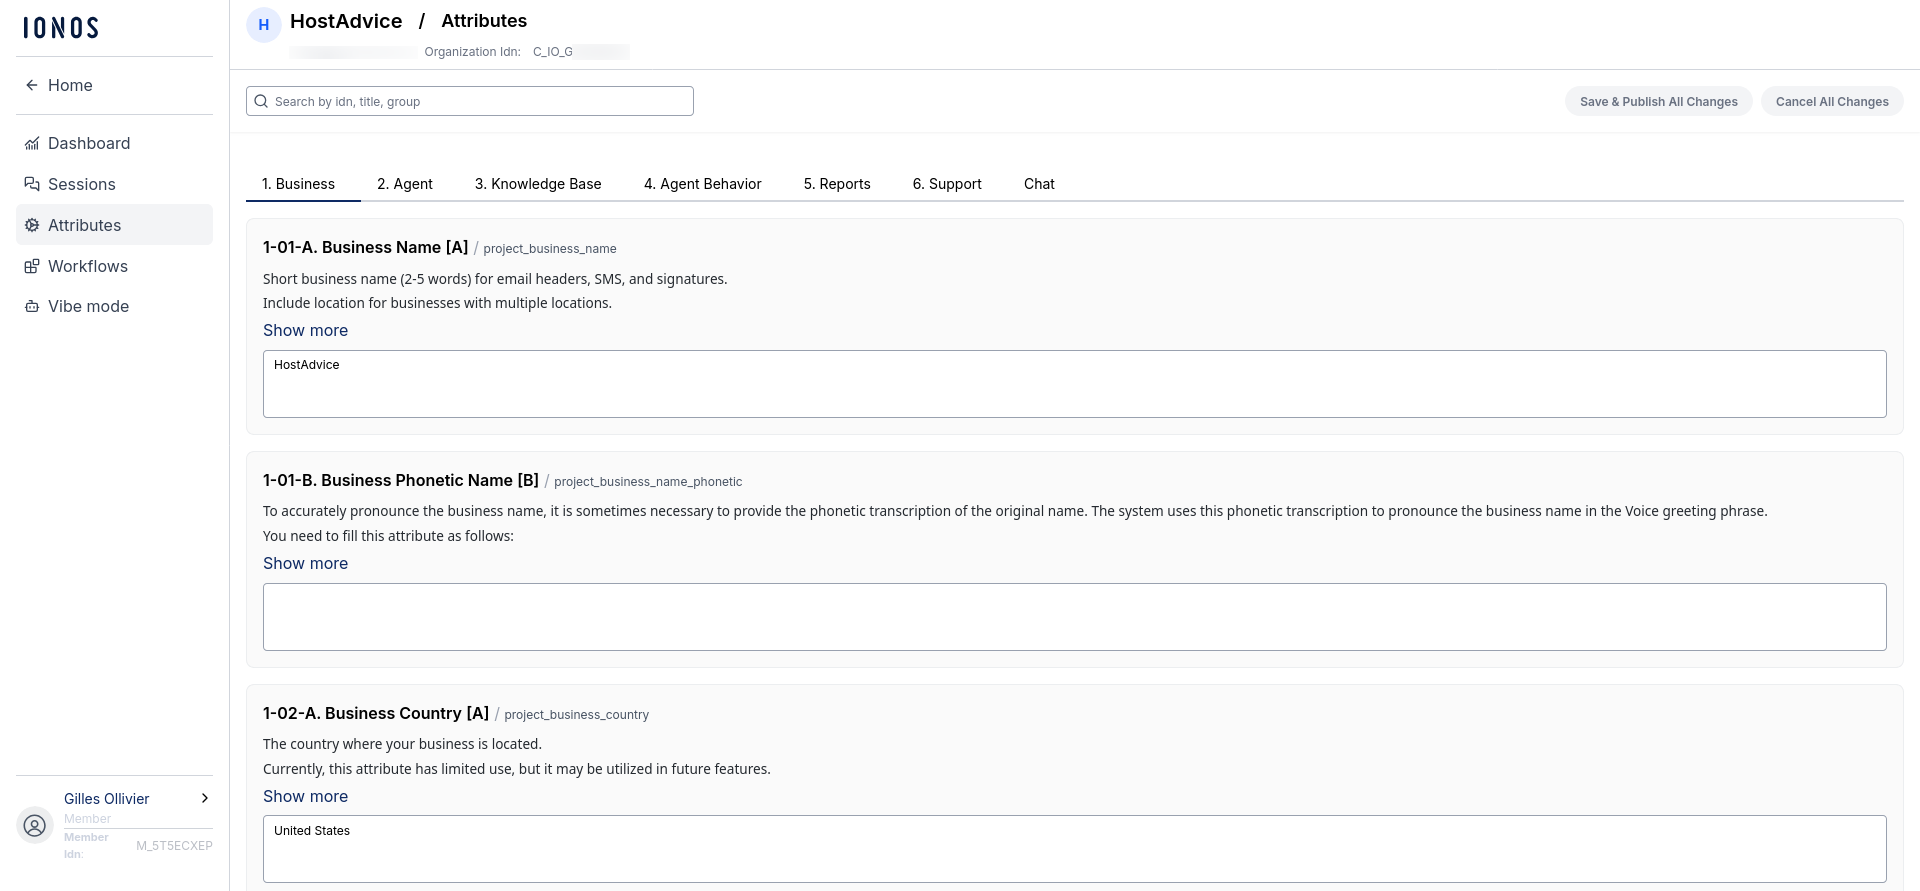This screenshot has width=1920, height=891.
Task: Click HostAdvice in the breadcrumb
Action: pyautogui.click(x=346, y=21)
